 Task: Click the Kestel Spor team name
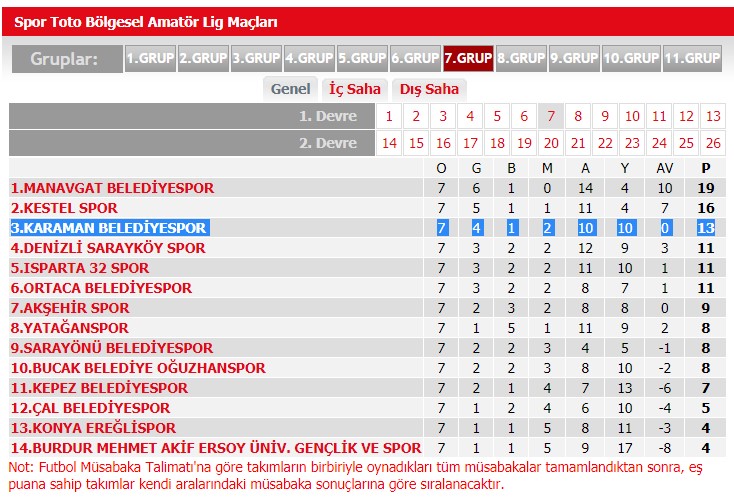64,208
